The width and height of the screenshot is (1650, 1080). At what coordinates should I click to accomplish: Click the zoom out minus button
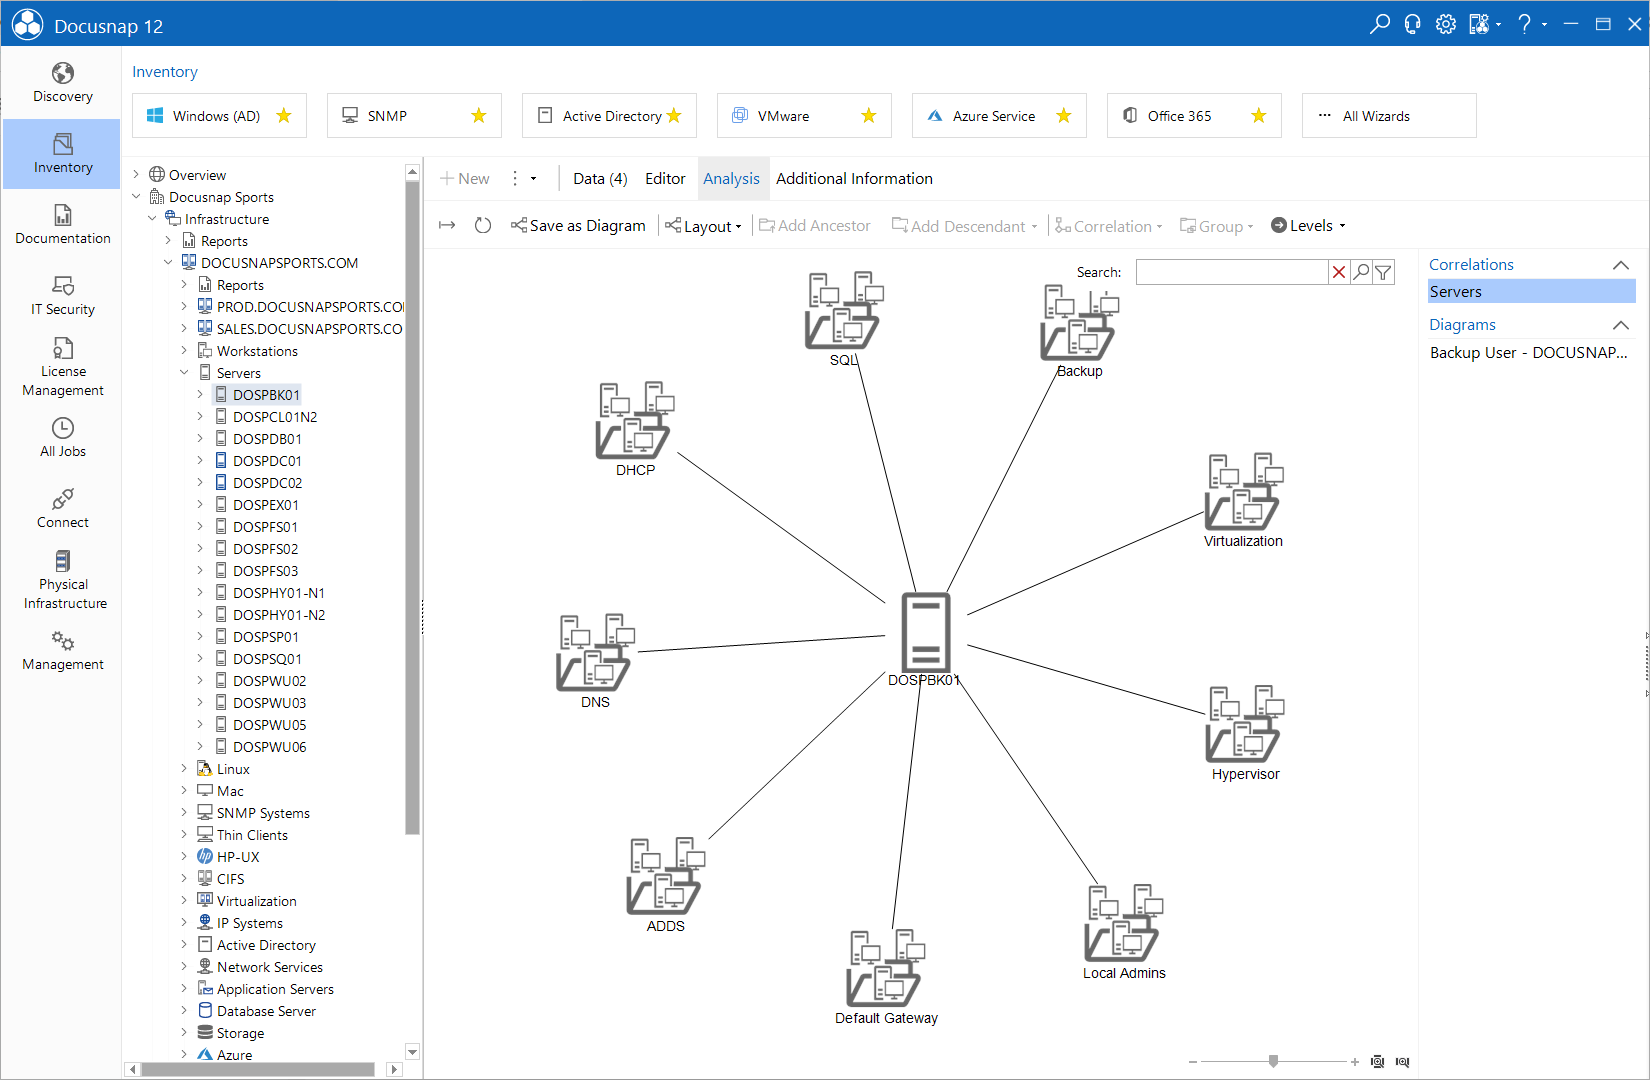pos(1193,1062)
